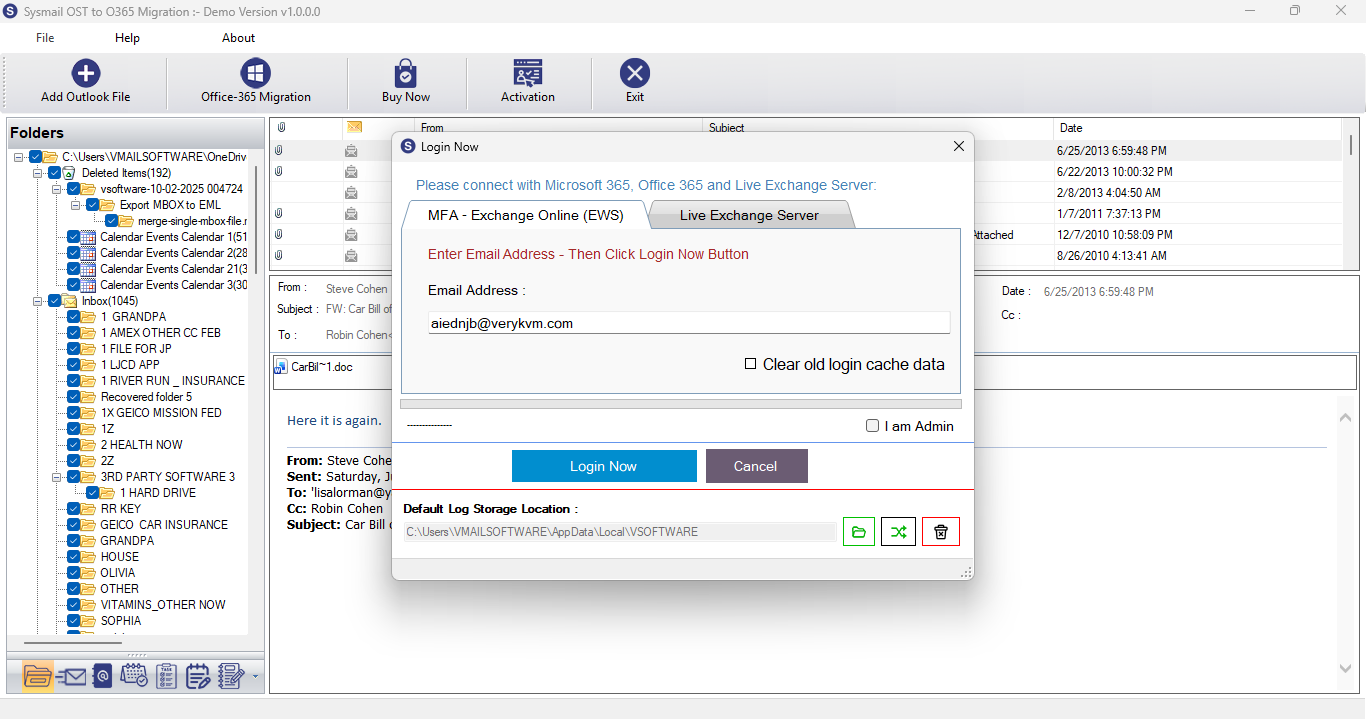The height and width of the screenshot is (720, 1366).
Task: Select the 1X GEICO MISSION FED folder
Action: coord(161,413)
